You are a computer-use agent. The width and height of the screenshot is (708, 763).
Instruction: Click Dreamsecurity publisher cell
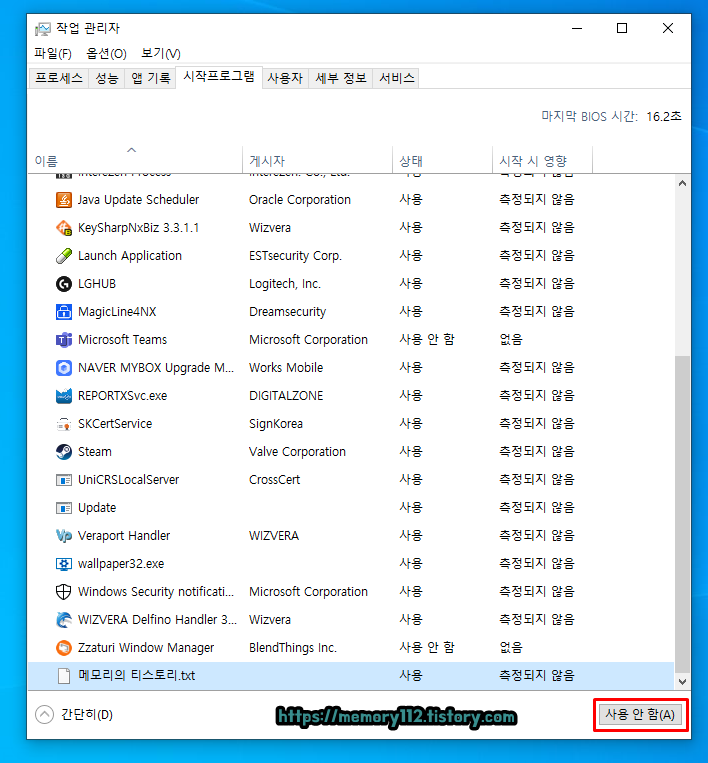[288, 311]
